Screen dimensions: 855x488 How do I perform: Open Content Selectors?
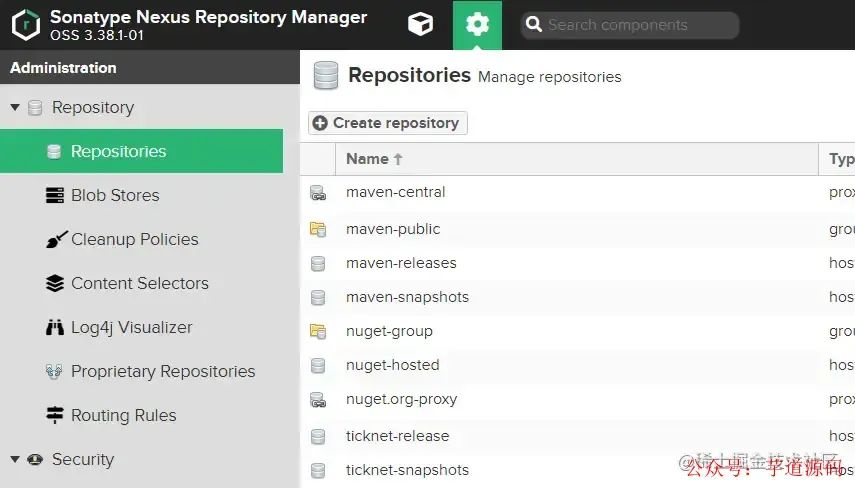tap(140, 284)
